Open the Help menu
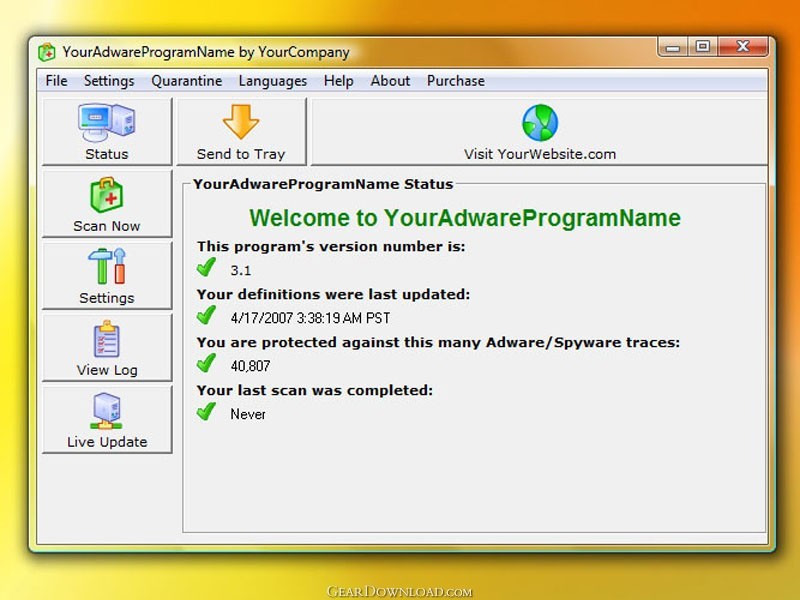The height and width of the screenshot is (600, 800). coord(339,81)
